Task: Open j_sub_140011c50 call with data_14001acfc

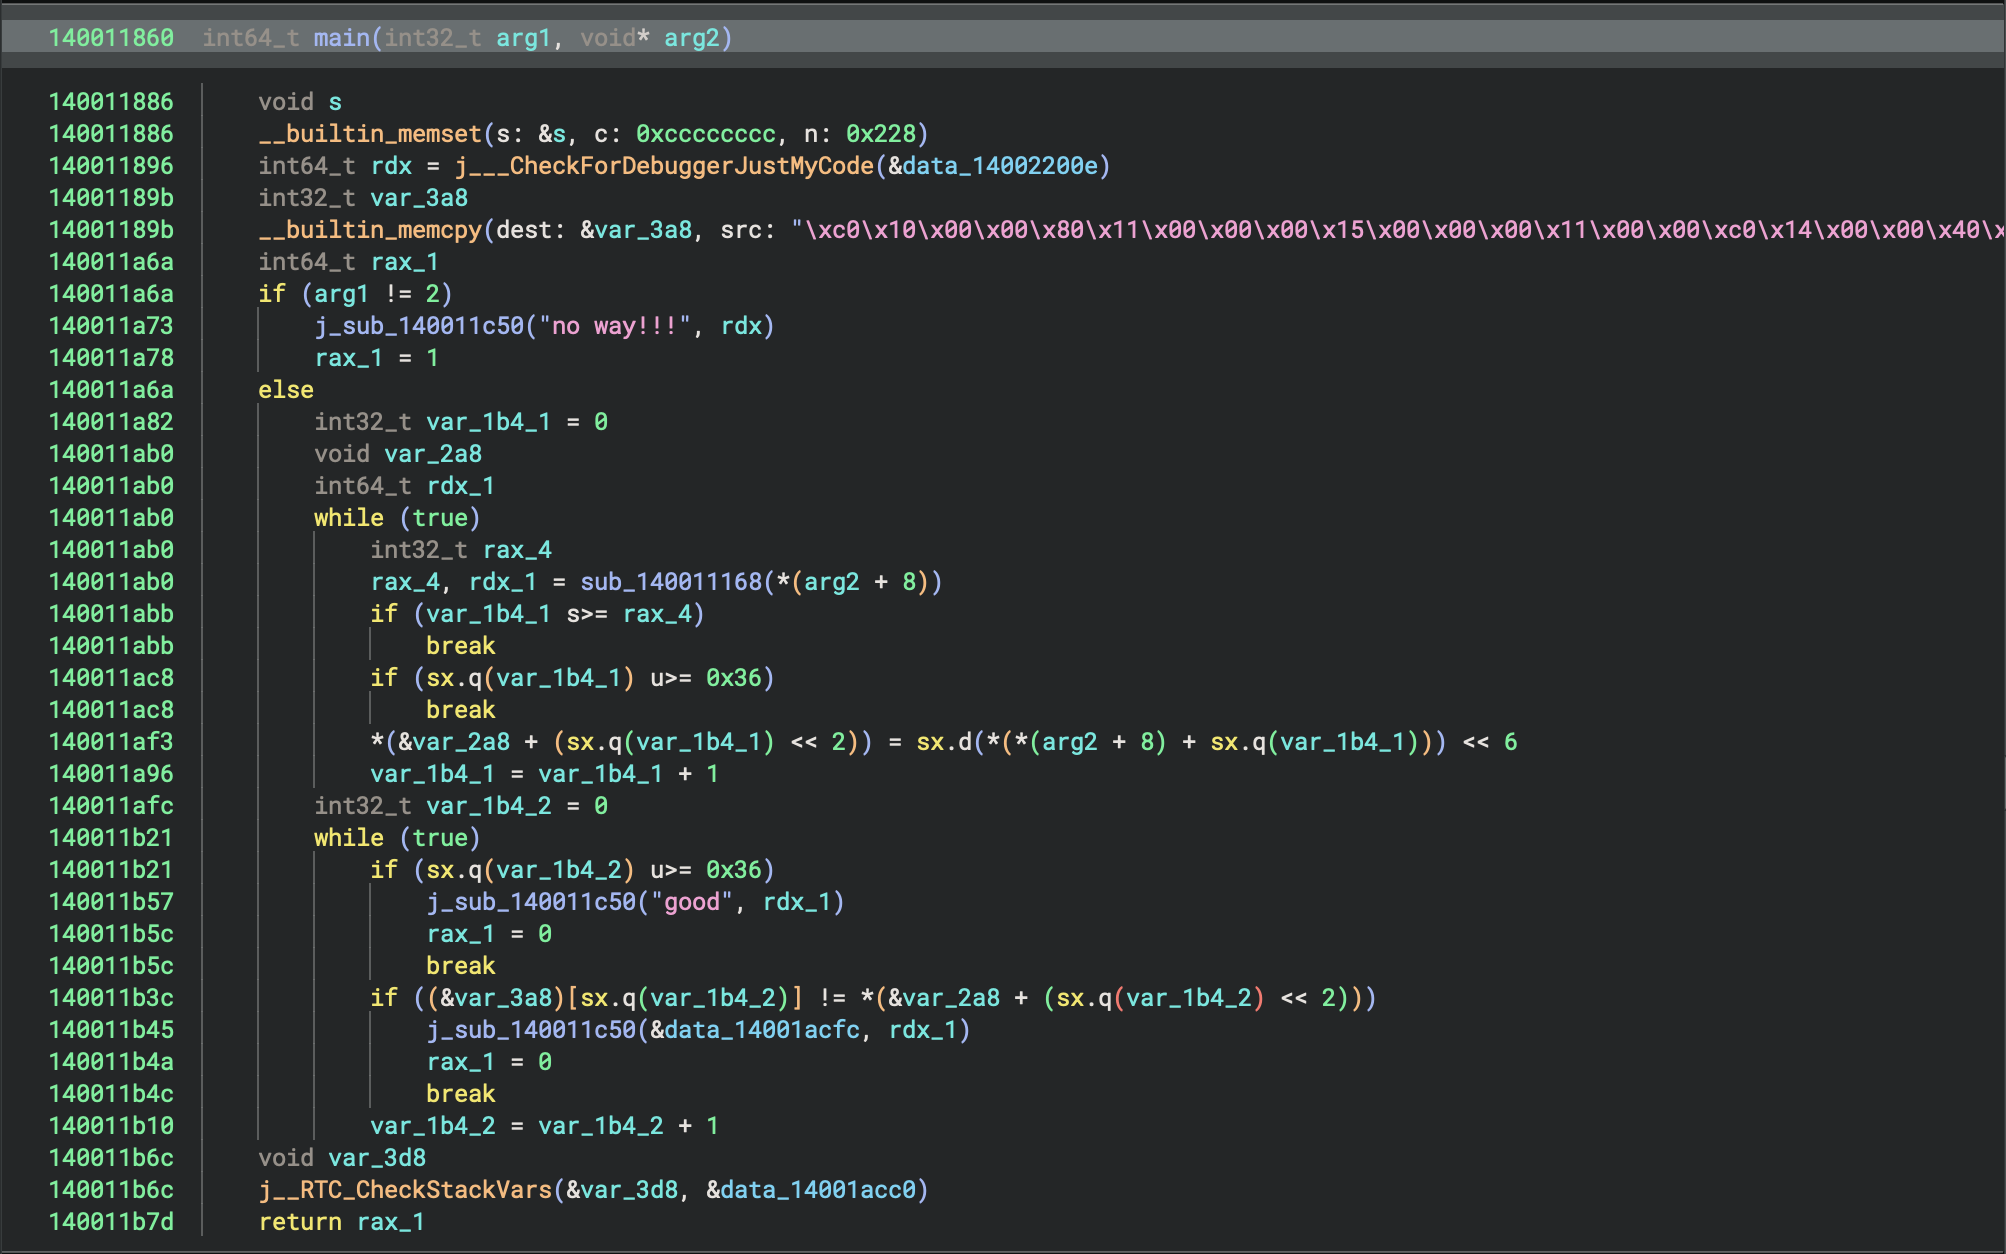Action: (531, 1030)
